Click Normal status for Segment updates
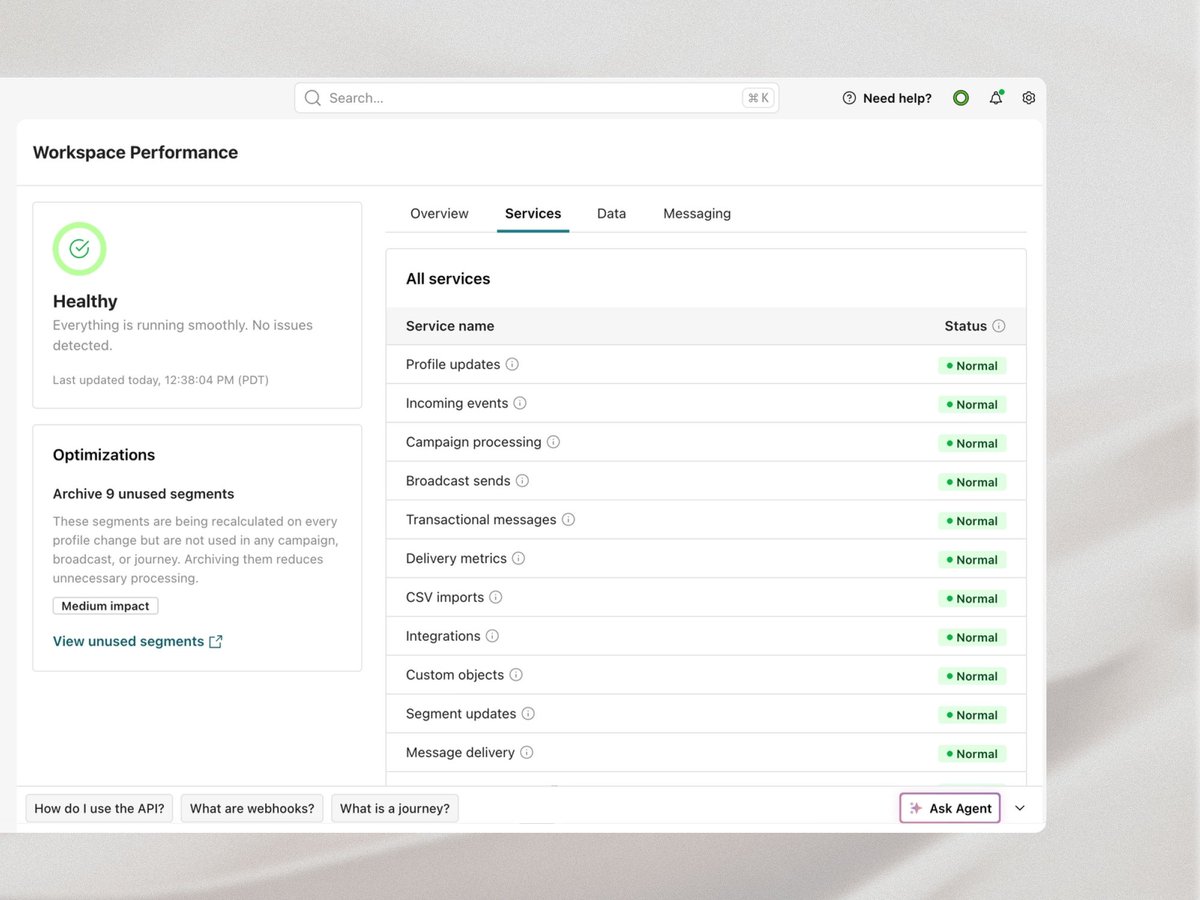This screenshot has height=900, width=1200. coord(972,715)
